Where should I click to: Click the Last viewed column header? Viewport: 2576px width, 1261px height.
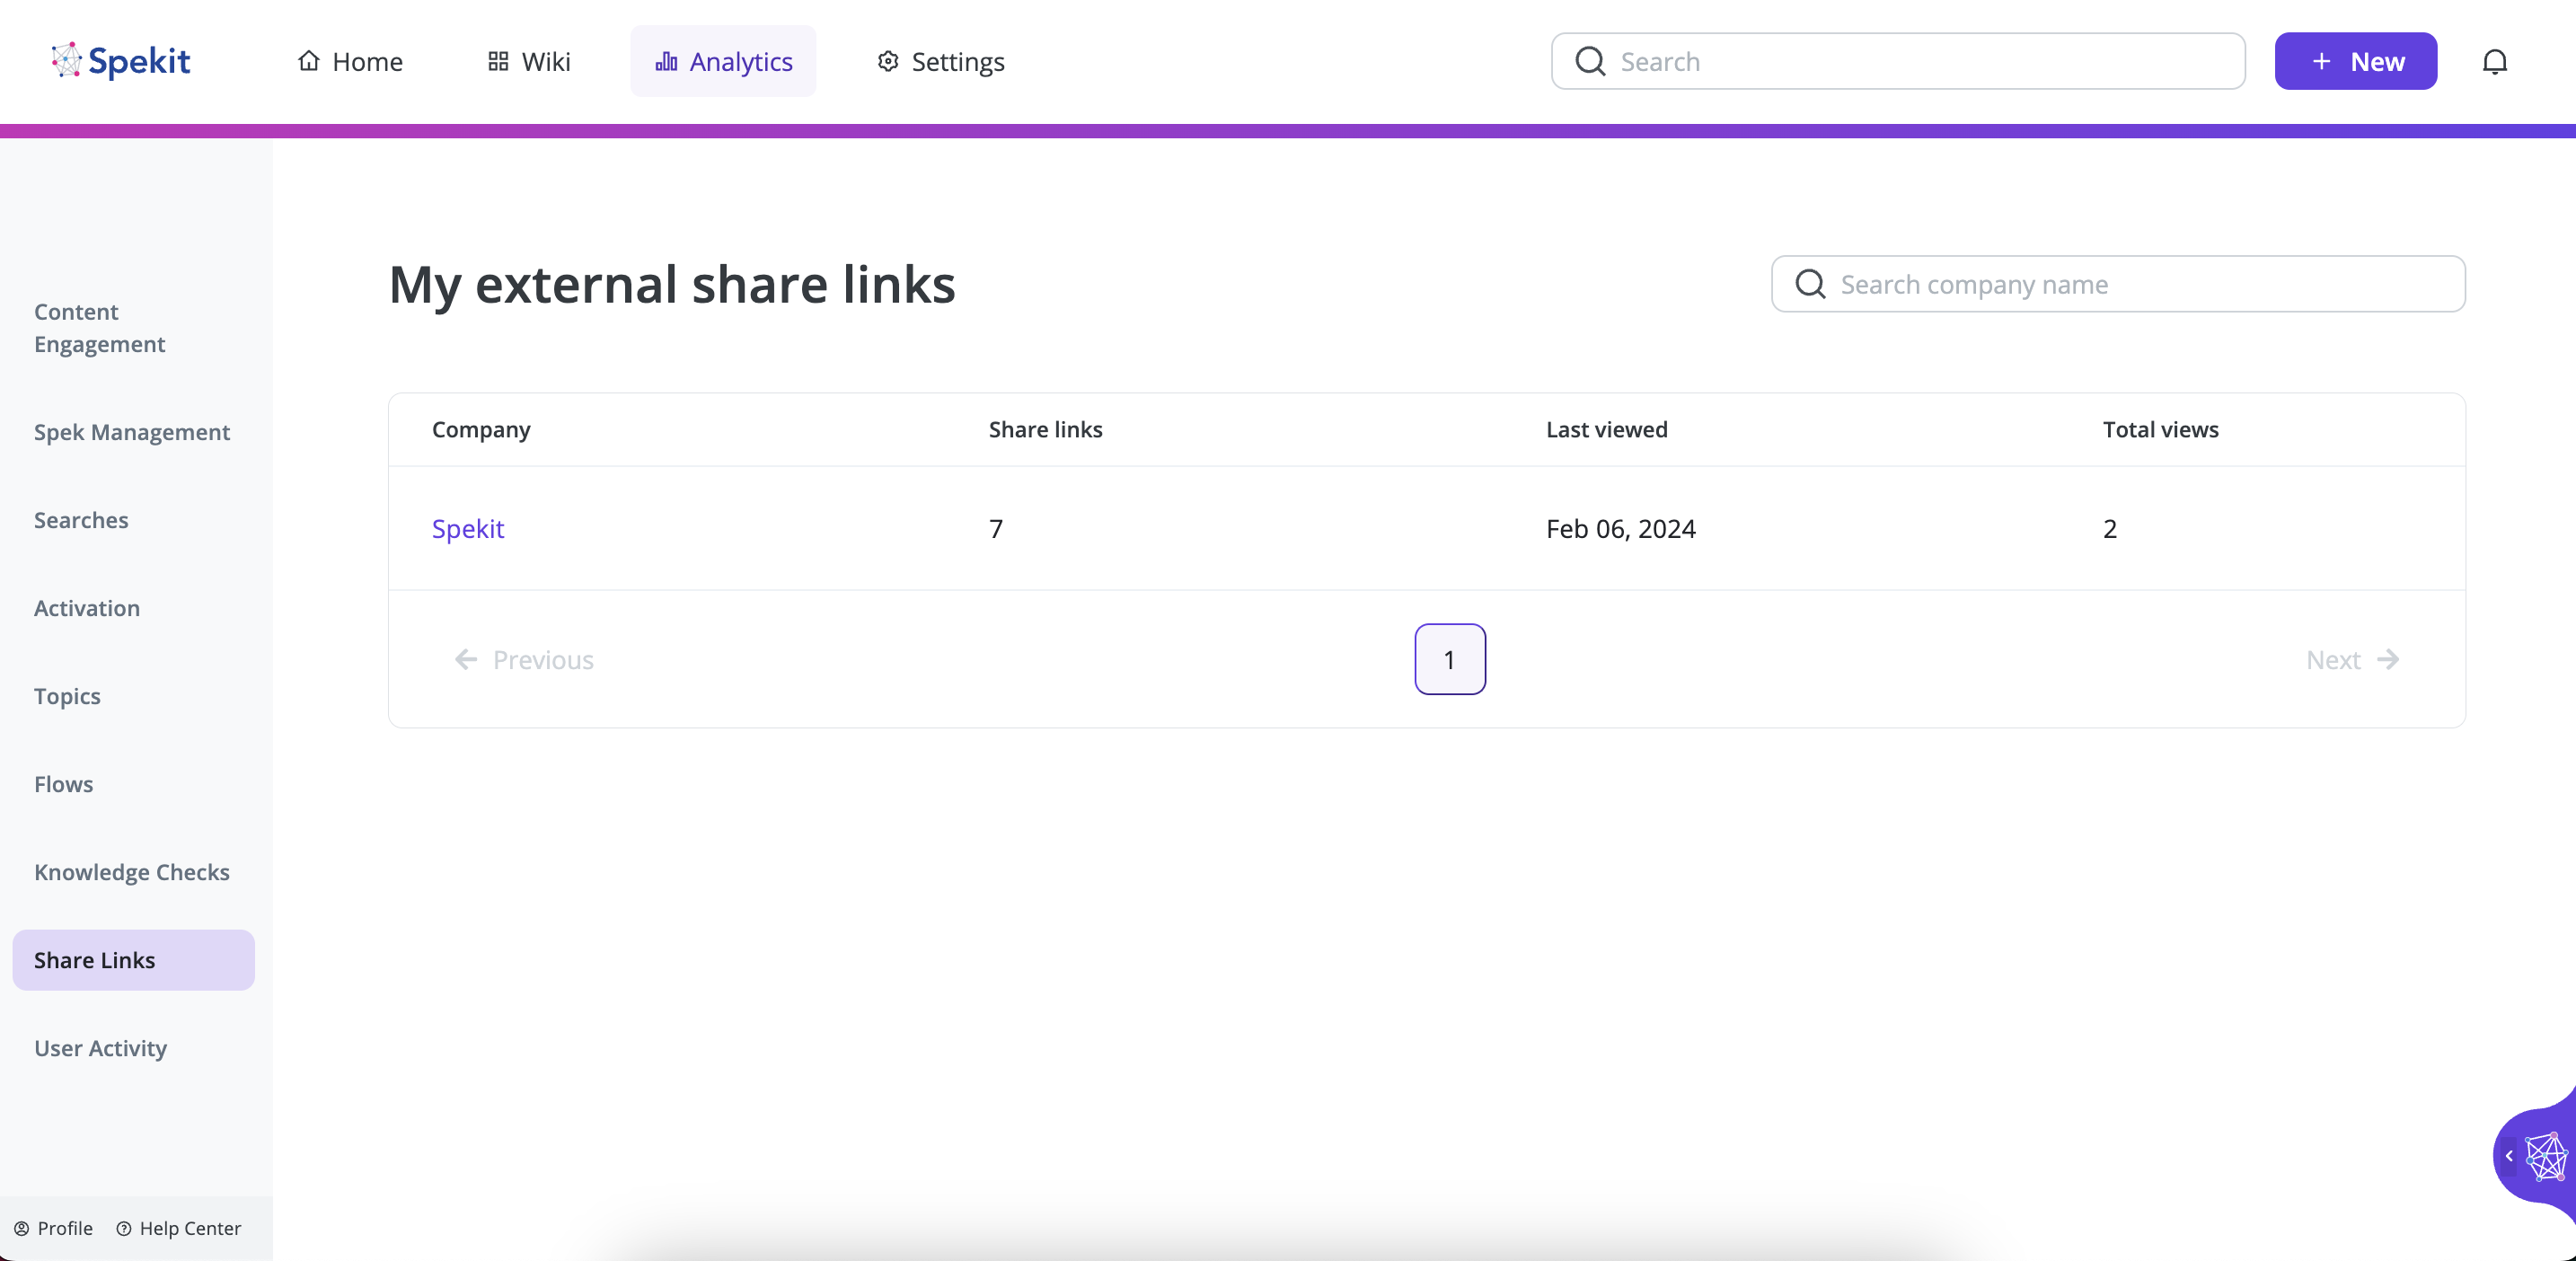tap(1606, 429)
